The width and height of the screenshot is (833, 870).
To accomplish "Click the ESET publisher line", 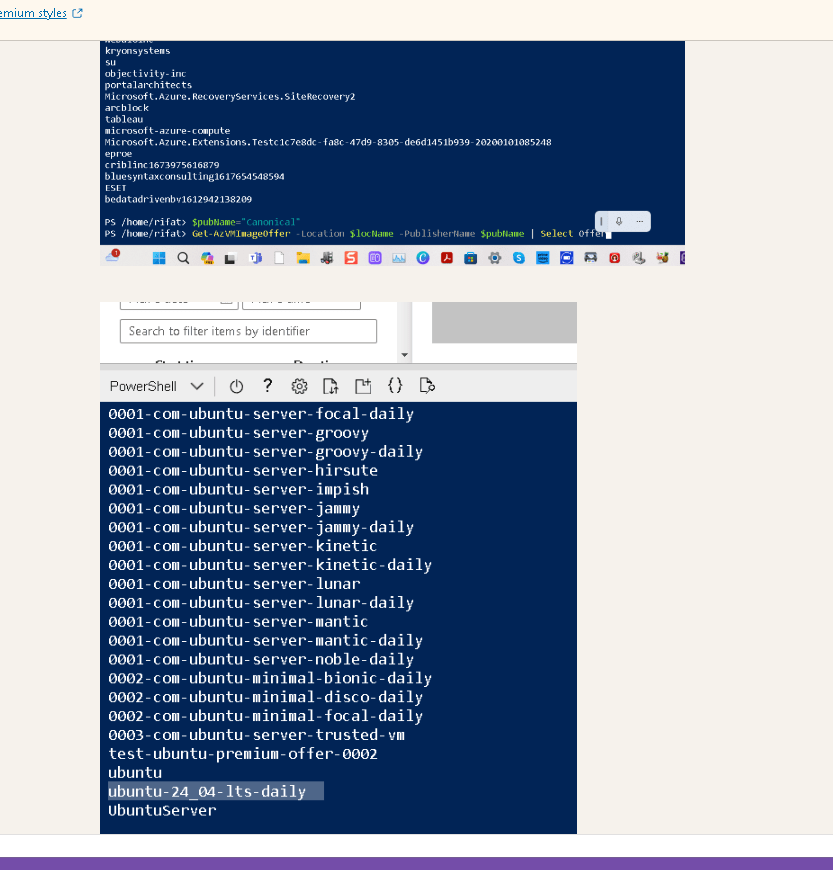I will 115,188.
